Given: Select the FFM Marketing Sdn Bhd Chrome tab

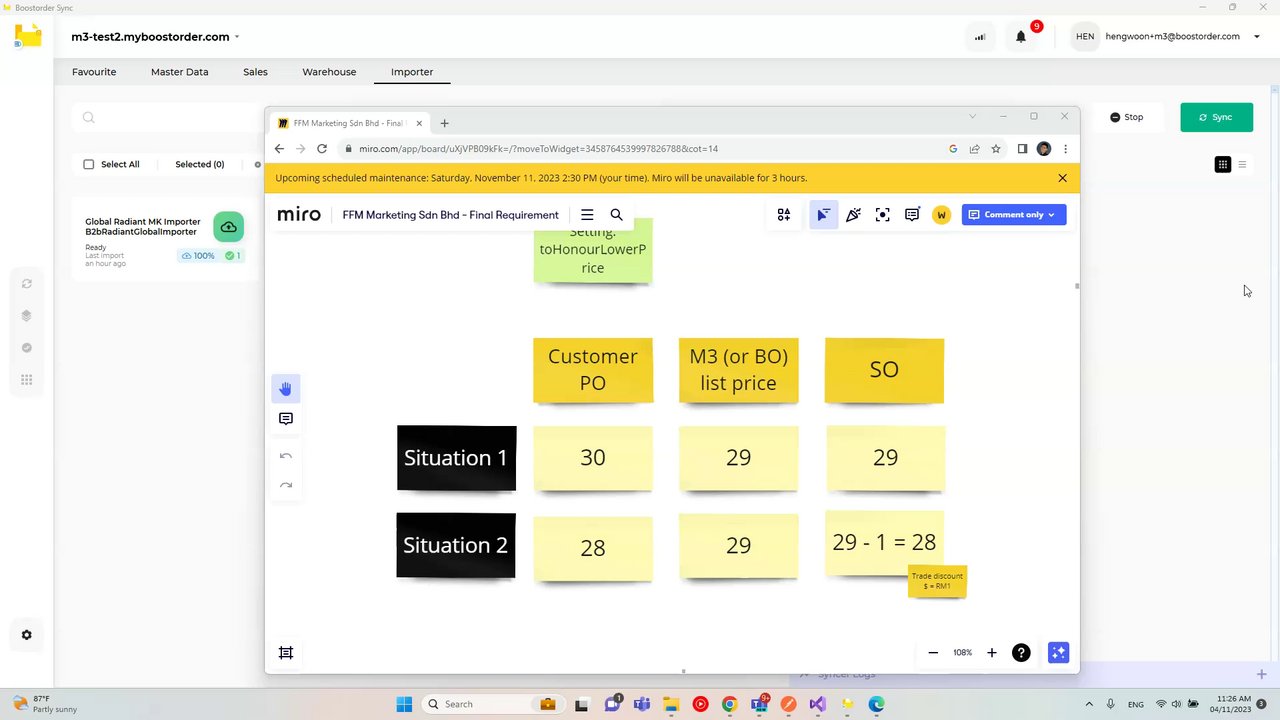Looking at the screenshot, I should pyautogui.click(x=350, y=123).
